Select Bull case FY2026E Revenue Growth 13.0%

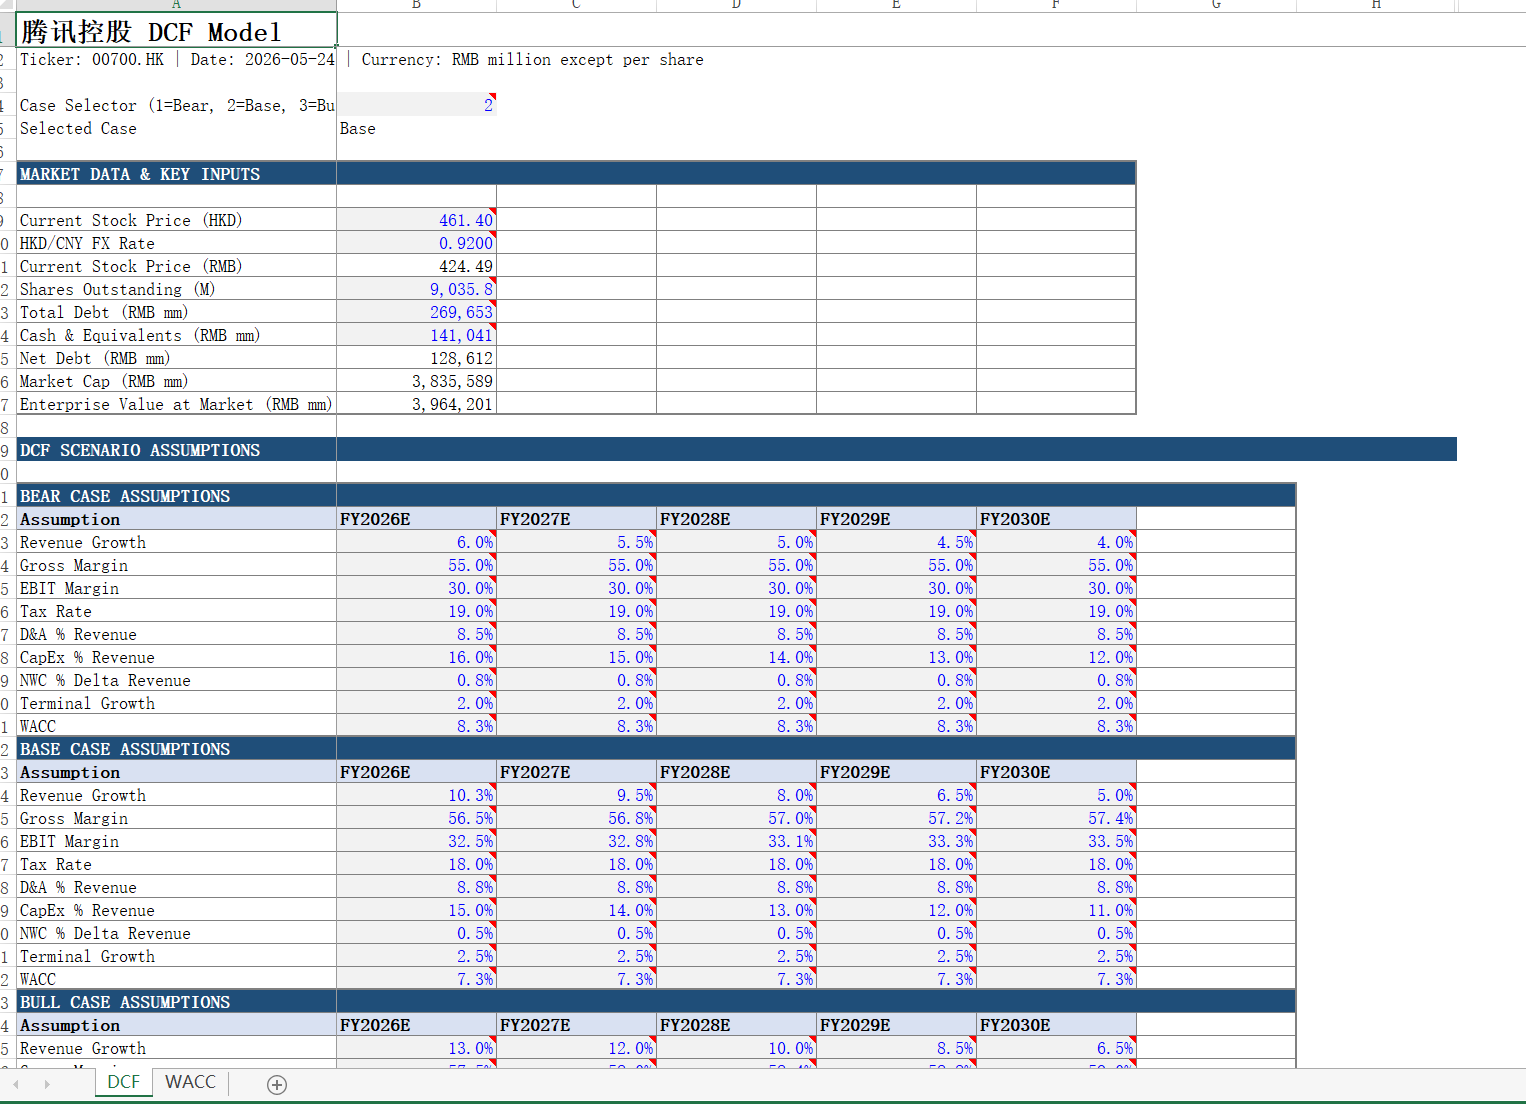coord(417,1048)
